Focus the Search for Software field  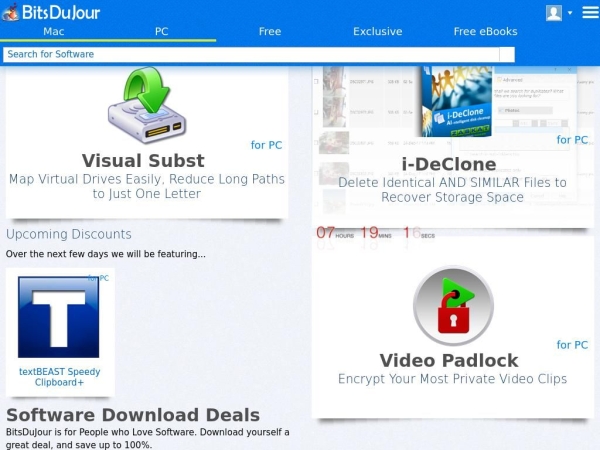251,54
